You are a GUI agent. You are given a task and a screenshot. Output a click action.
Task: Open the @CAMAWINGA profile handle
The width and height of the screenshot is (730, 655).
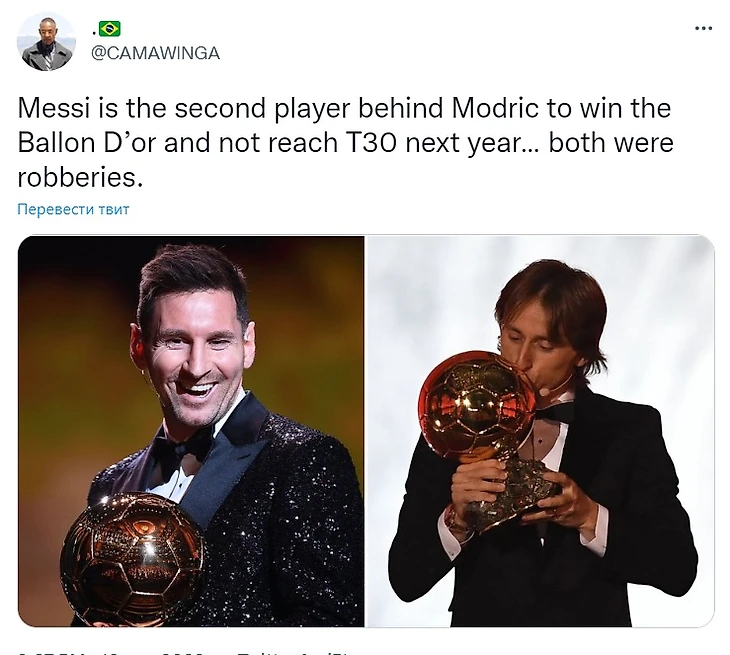[155, 53]
